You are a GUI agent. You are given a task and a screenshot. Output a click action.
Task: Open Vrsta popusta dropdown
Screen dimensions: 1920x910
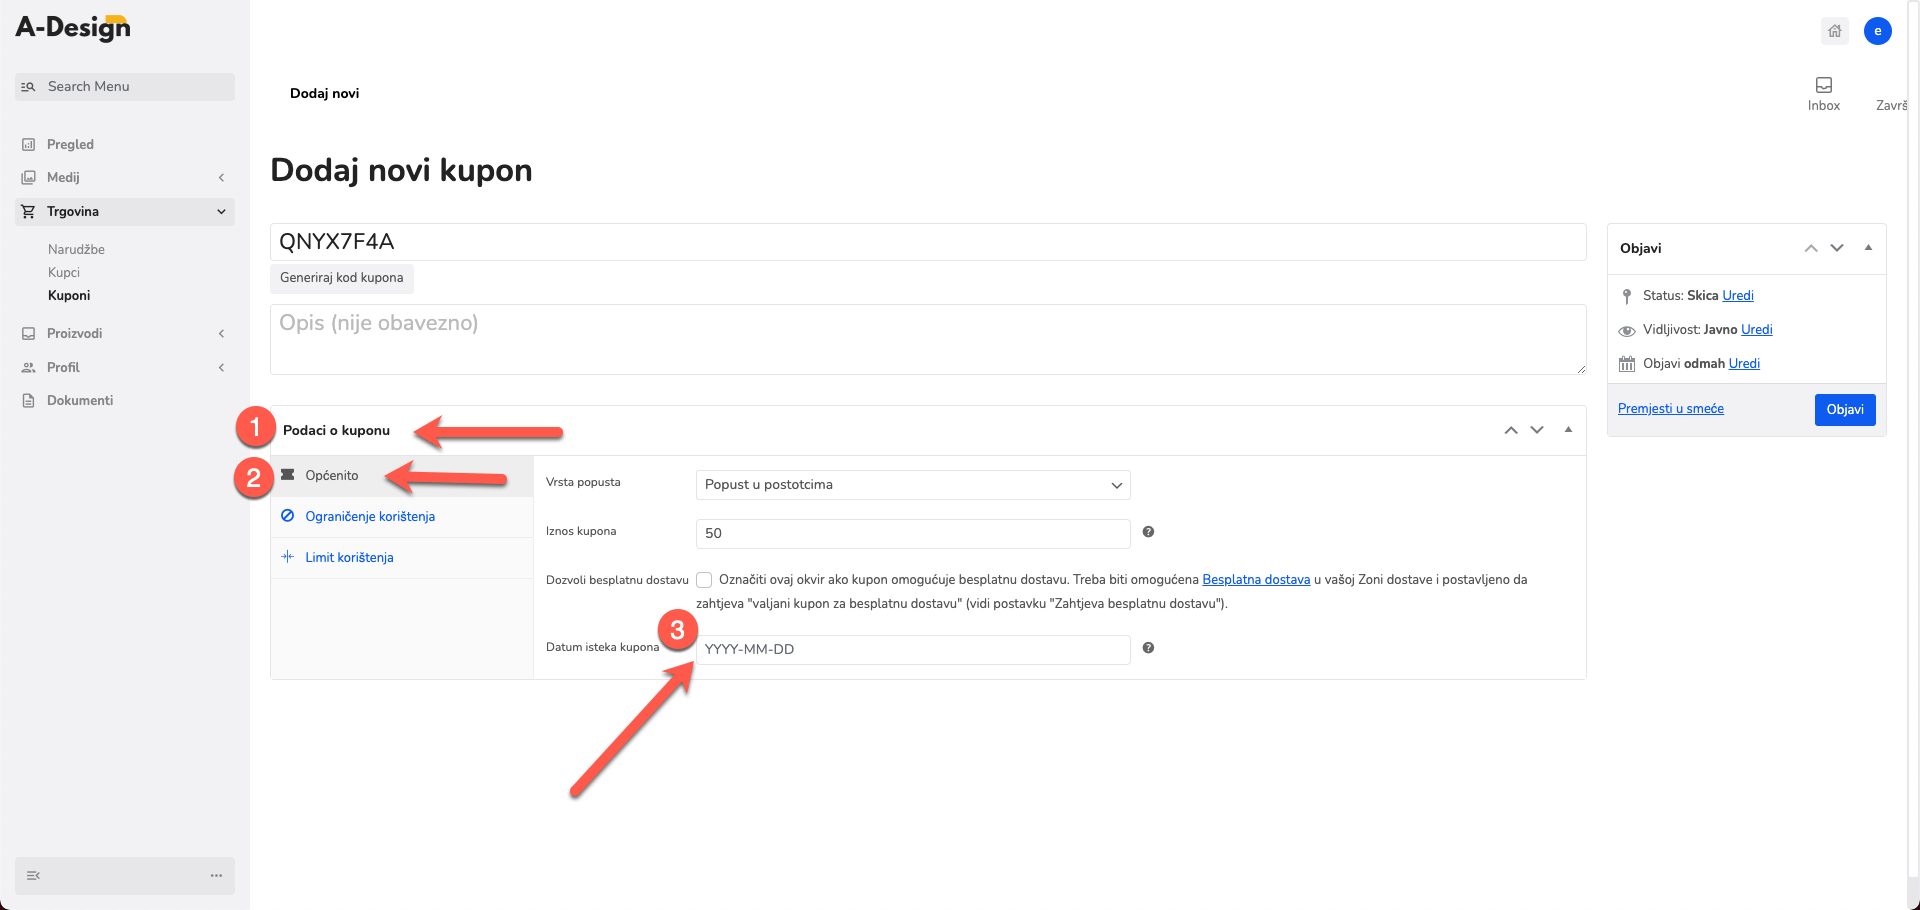tap(913, 485)
